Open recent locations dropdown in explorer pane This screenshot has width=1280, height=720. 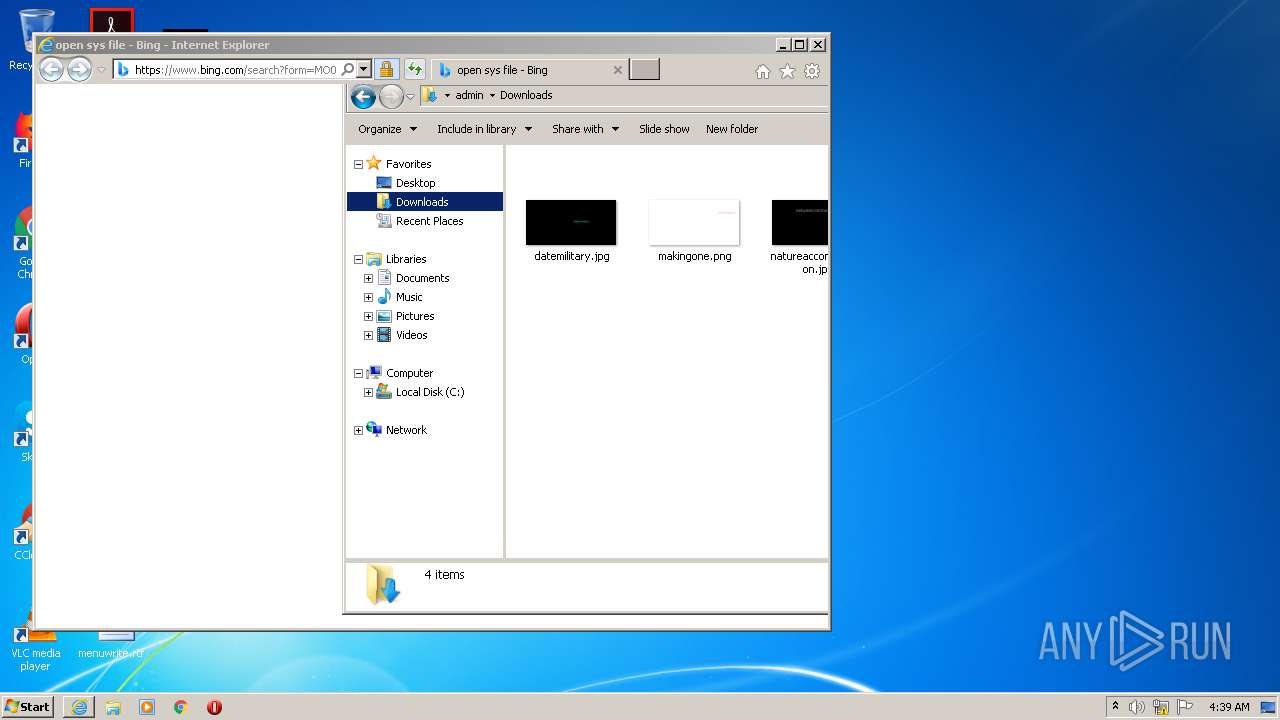pos(410,97)
